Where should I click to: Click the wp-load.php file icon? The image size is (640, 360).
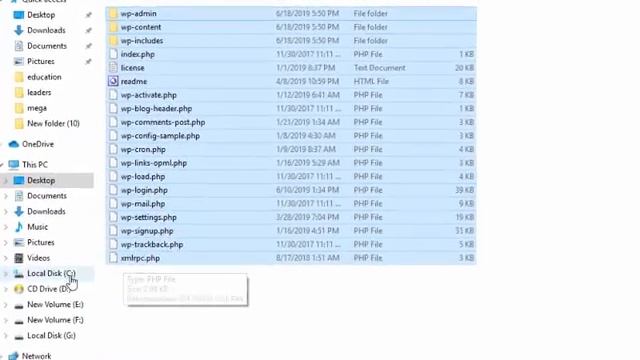(113, 176)
